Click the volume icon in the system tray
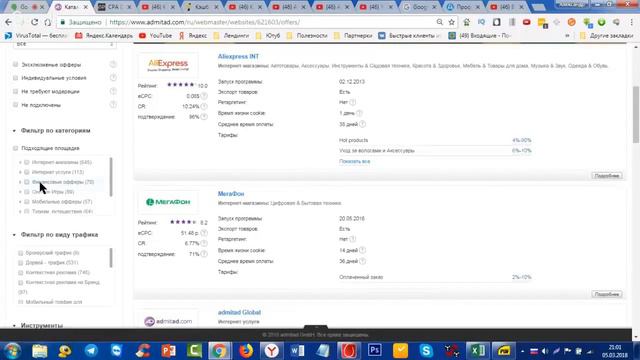Image resolution: width=640 pixels, height=360 pixels. (x=545, y=351)
